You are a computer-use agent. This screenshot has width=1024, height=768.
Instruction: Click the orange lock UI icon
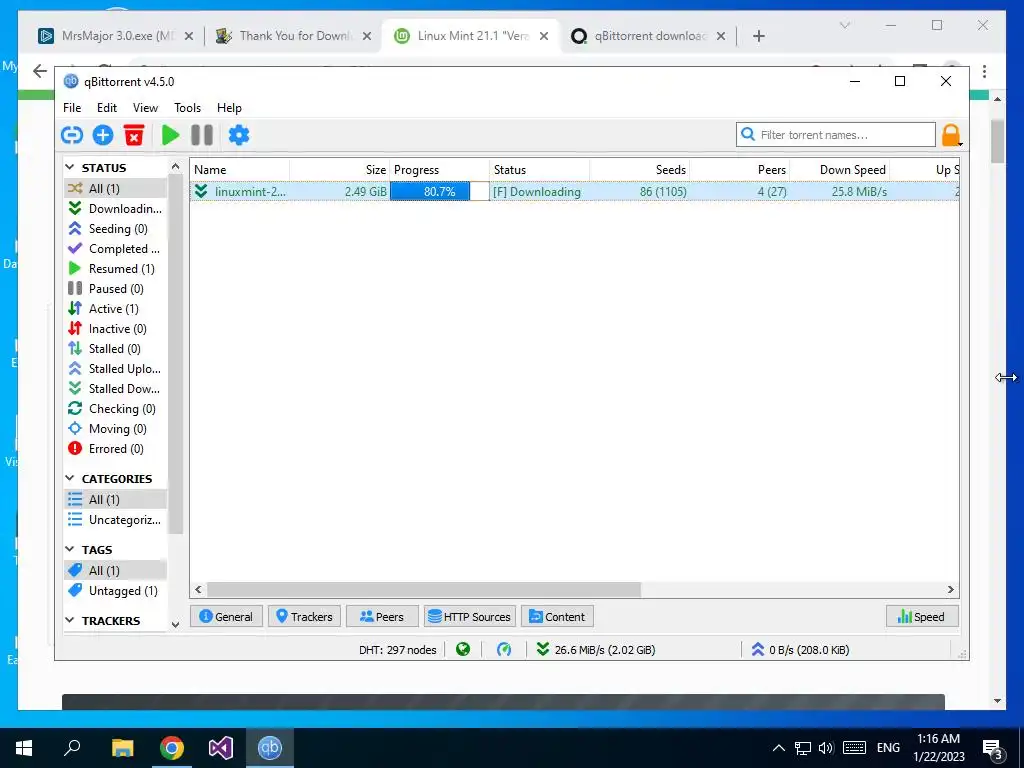[x=951, y=135]
